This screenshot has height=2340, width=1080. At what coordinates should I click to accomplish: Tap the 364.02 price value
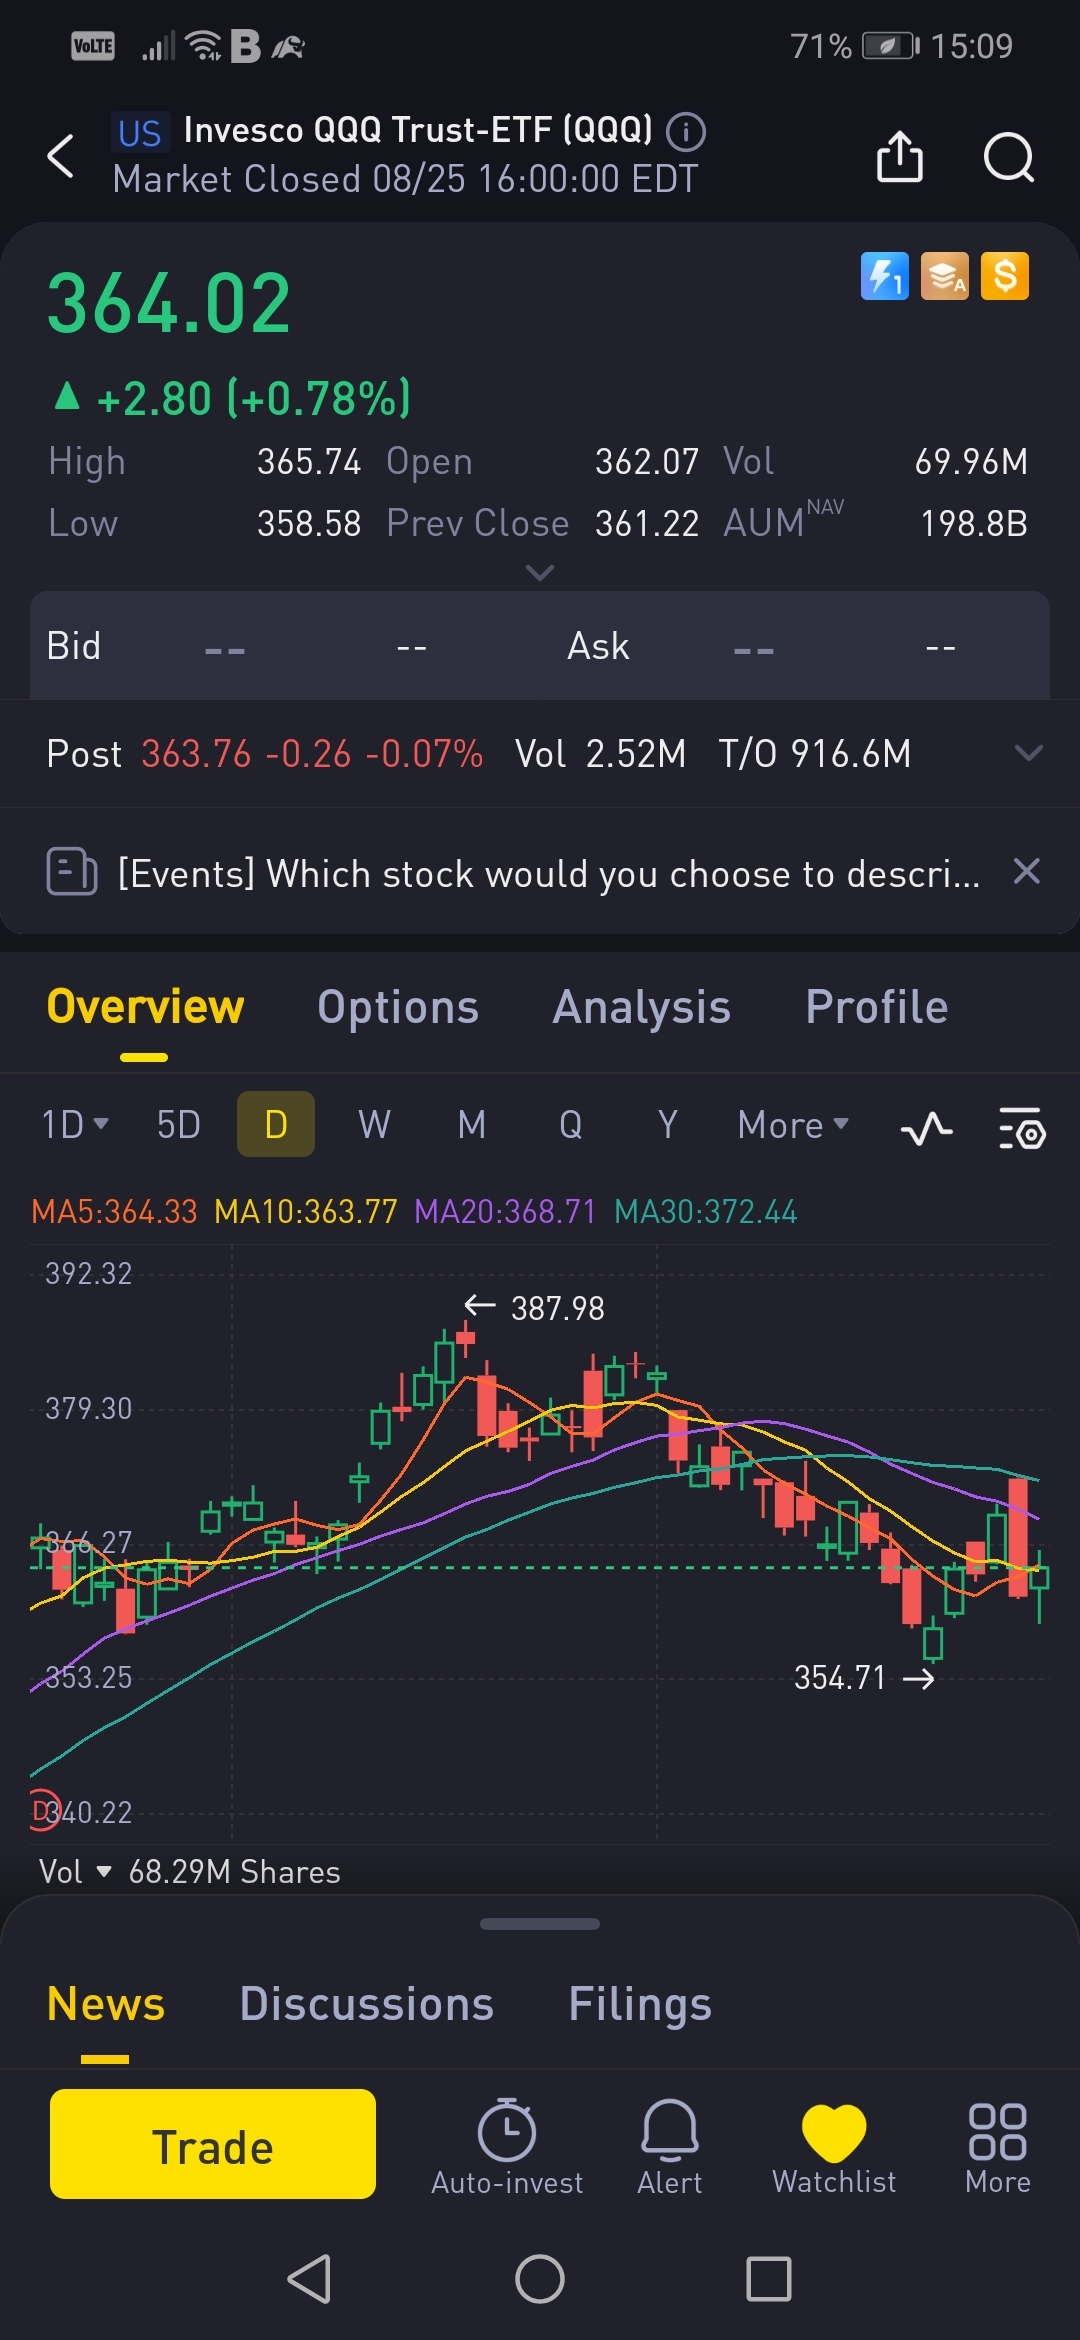(x=169, y=303)
